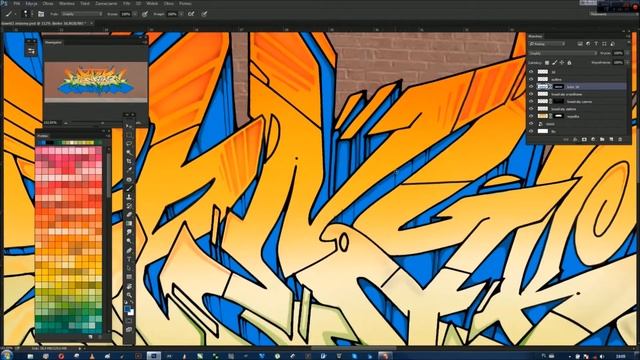Select the Pen tool
The height and width of the screenshot is (360, 640).
(x=129, y=250)
